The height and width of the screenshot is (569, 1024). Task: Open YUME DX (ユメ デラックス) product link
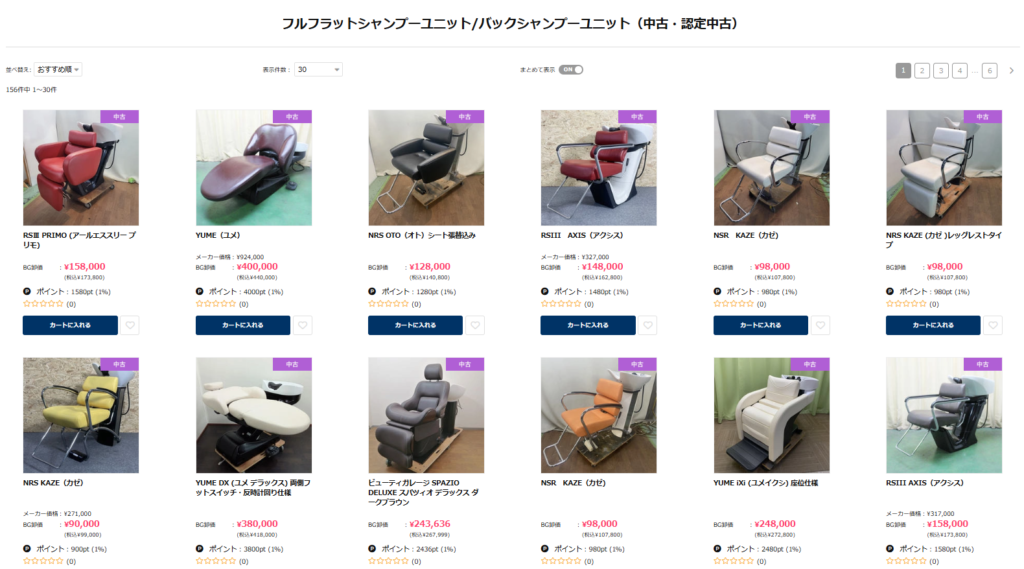pos(253,487)
